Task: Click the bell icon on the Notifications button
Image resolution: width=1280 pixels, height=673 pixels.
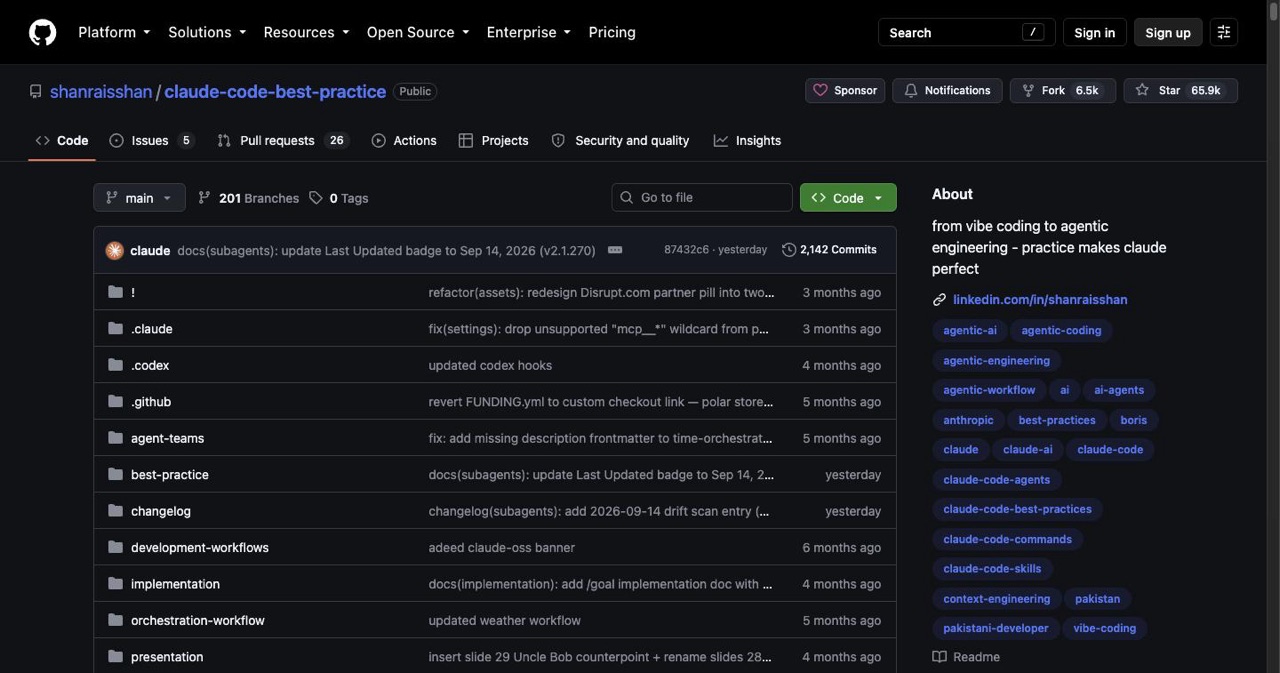Action: point(910,90)
